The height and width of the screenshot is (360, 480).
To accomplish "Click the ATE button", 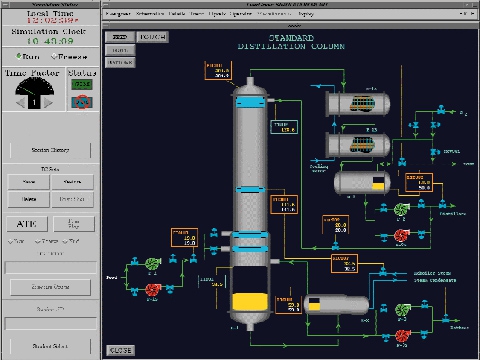I will (27, 224).
